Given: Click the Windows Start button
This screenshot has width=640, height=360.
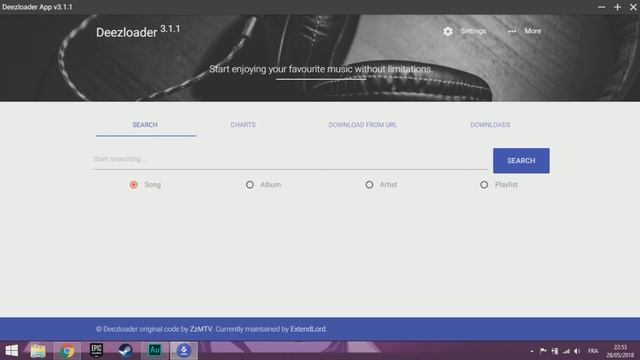Looking at the screenshot, I should click(11, 351).
